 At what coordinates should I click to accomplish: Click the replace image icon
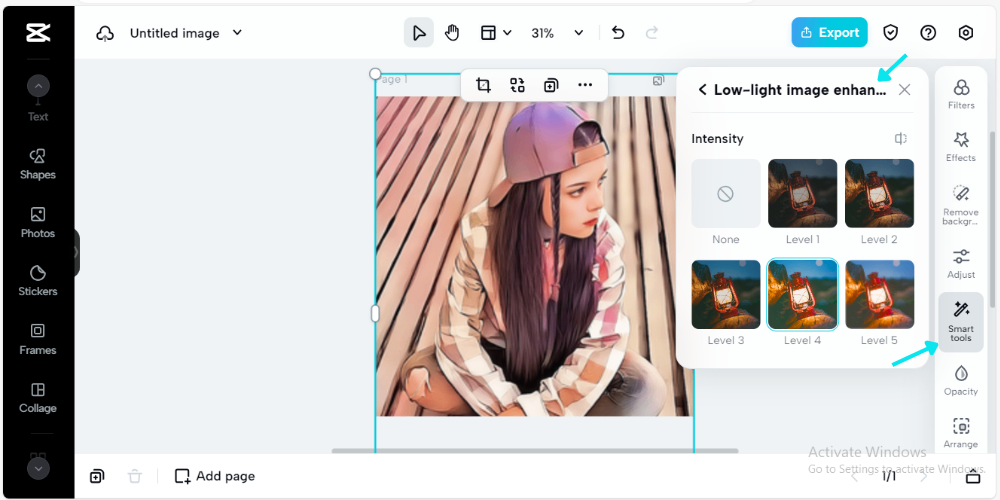point(517,85)
